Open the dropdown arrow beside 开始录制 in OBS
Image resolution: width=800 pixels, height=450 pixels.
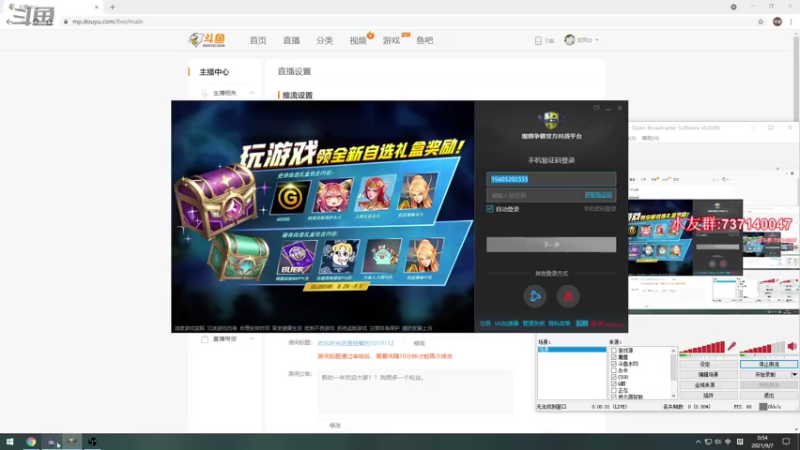click(794, 374)
